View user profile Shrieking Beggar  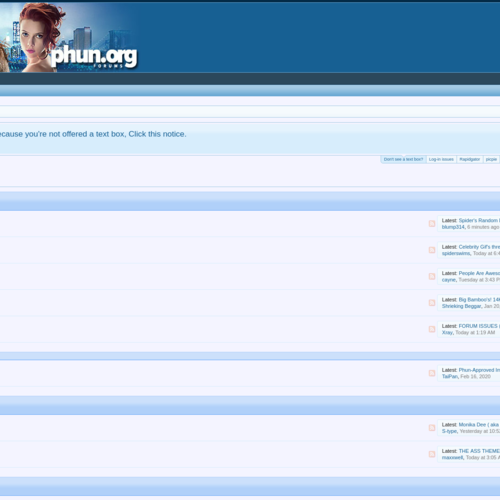(462, 306)
